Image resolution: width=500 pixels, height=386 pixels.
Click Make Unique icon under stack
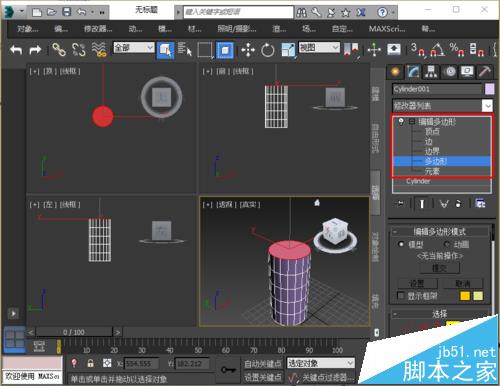point(444,203)
